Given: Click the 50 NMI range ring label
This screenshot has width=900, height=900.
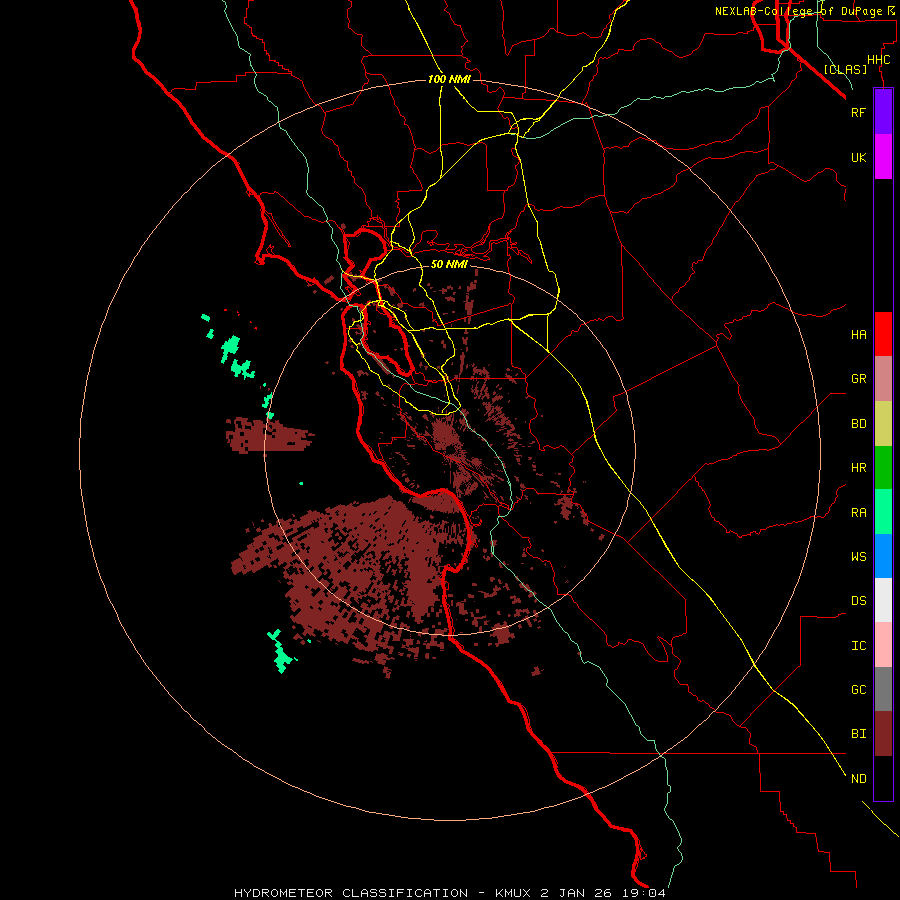Looking at the screenshot, I should tap(449, 264).
